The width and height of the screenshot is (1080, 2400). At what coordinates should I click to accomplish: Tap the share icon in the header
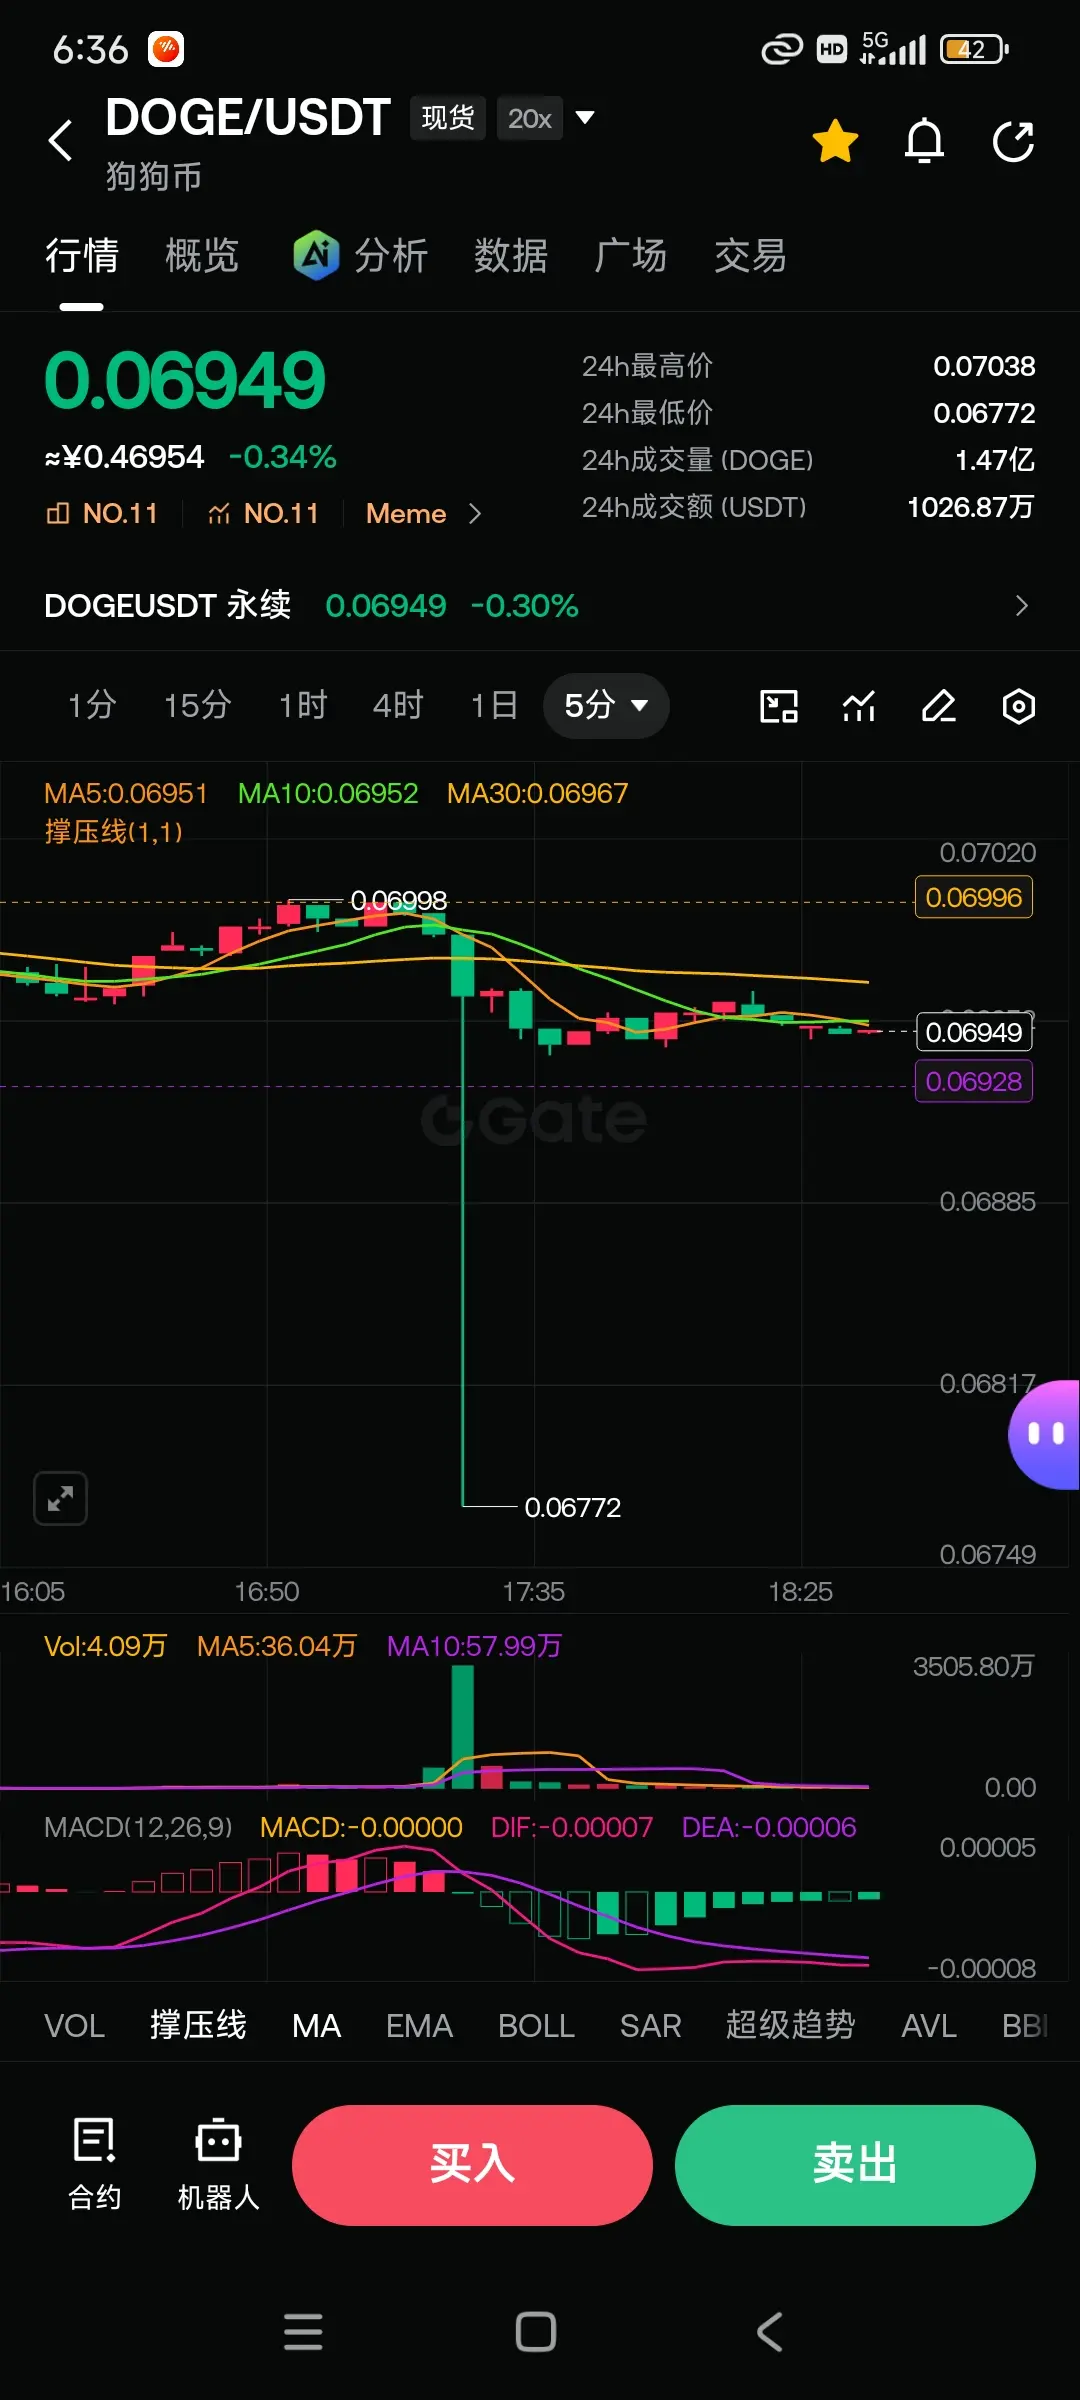(x=1013, y=140)
